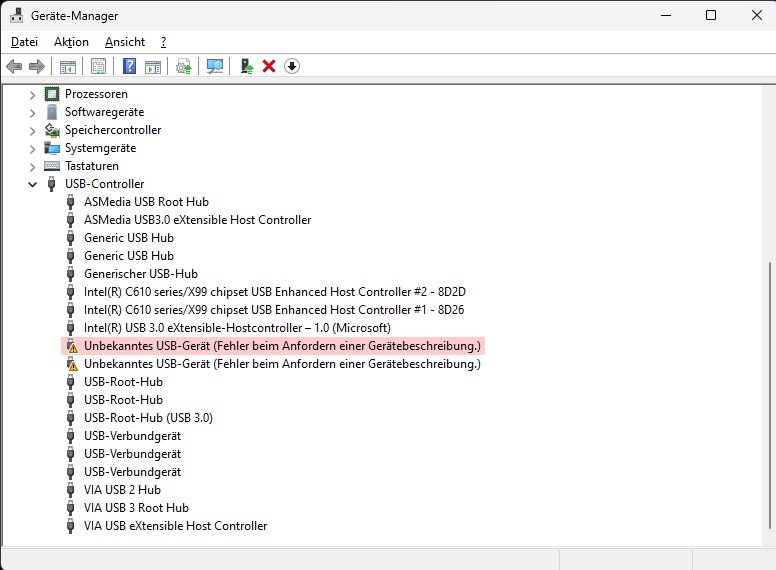Select Intel(R) C610 USB Enhanced Host Controller #1 - 8D26

pos(274,310)
